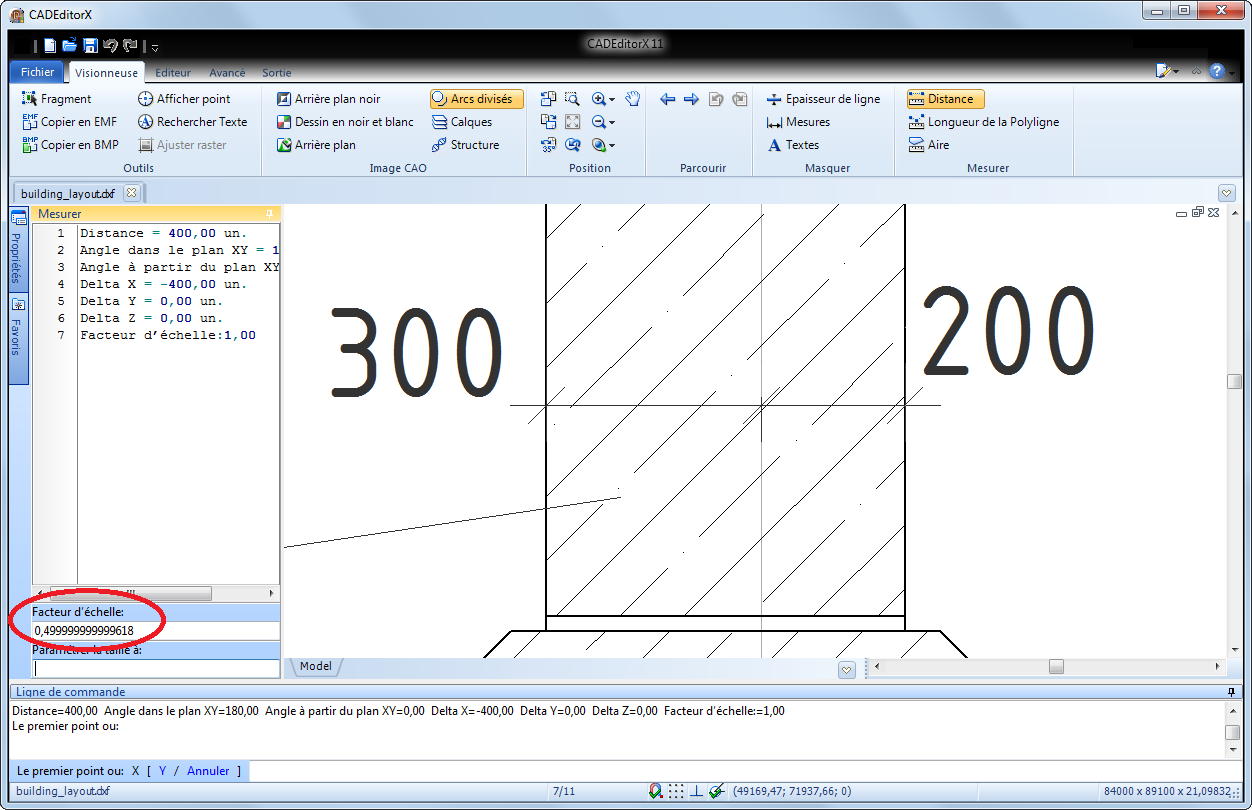Screen dimensions: 1252x810
Task: Toggle the Arcs divisés option
Action: click(476, 99)
